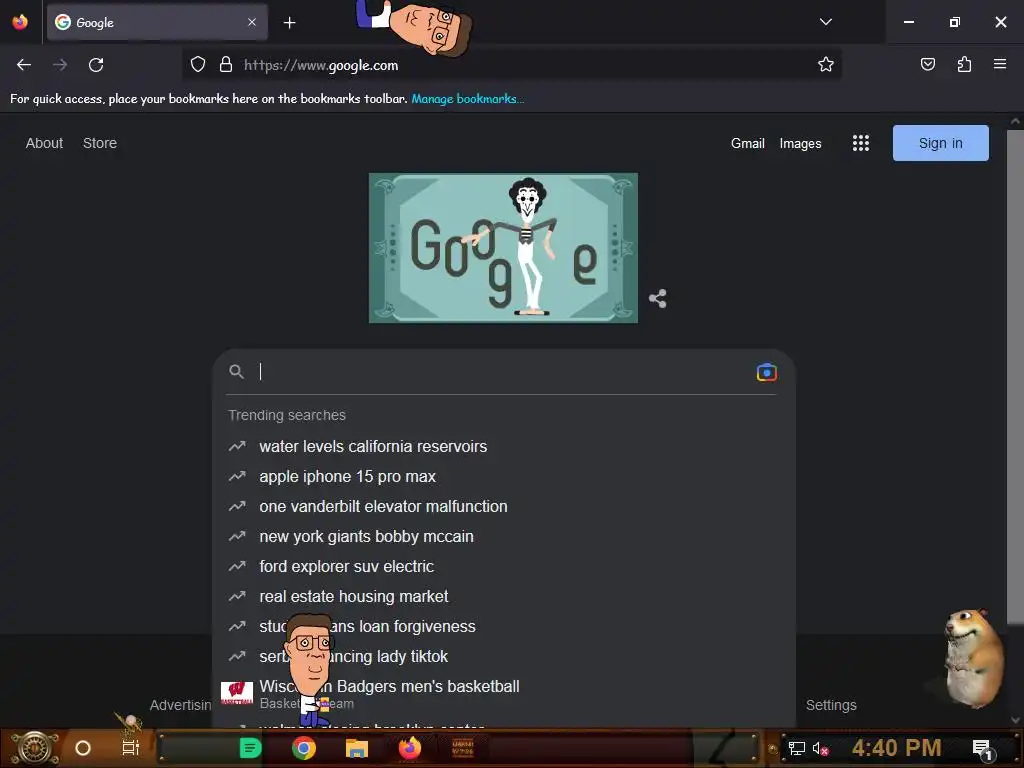1024x768 pixels.
Task: Open the Manage bookmarks link
Action: 467,99
